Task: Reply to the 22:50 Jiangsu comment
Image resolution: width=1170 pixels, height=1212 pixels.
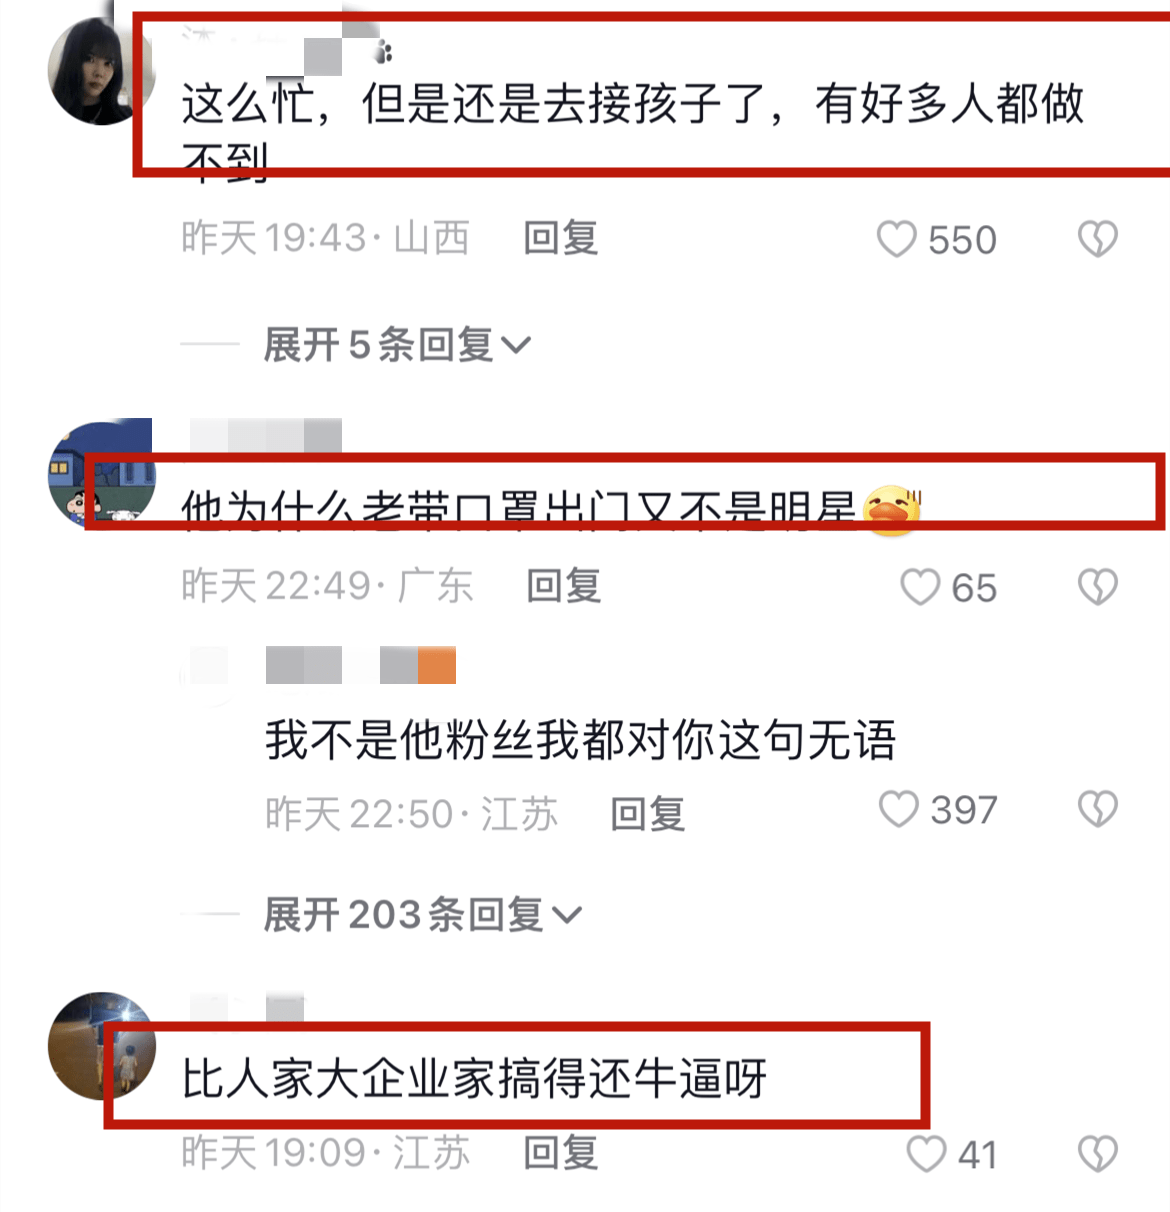Action: pyautogui.click(x=648, y=814)
